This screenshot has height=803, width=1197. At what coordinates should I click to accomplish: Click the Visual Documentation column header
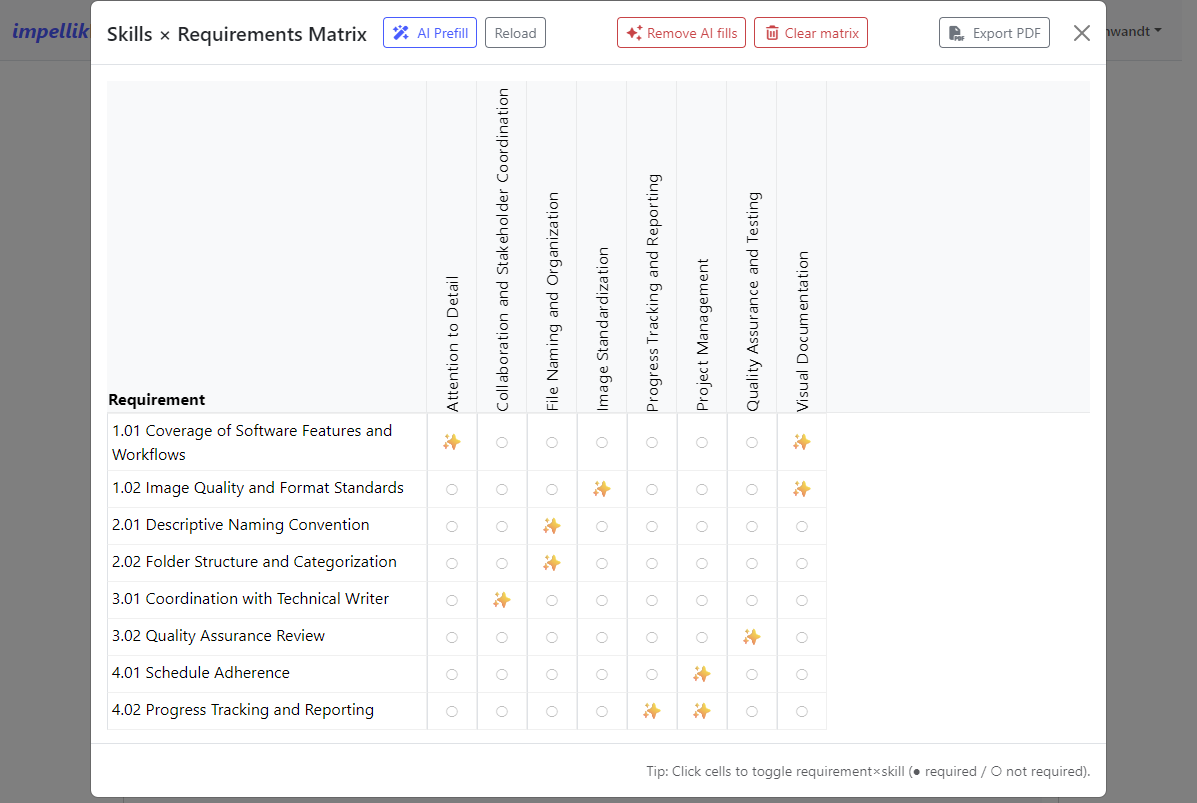click(x=802, y=331)
